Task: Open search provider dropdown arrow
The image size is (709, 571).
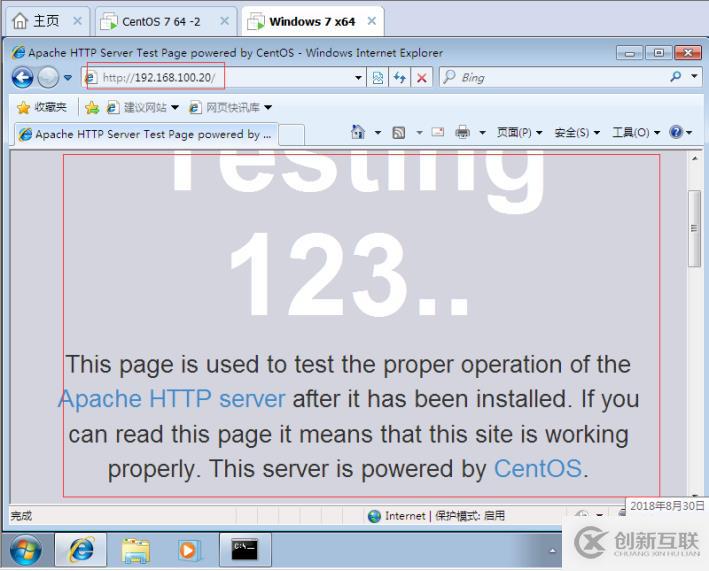Action: coord(694,76)
